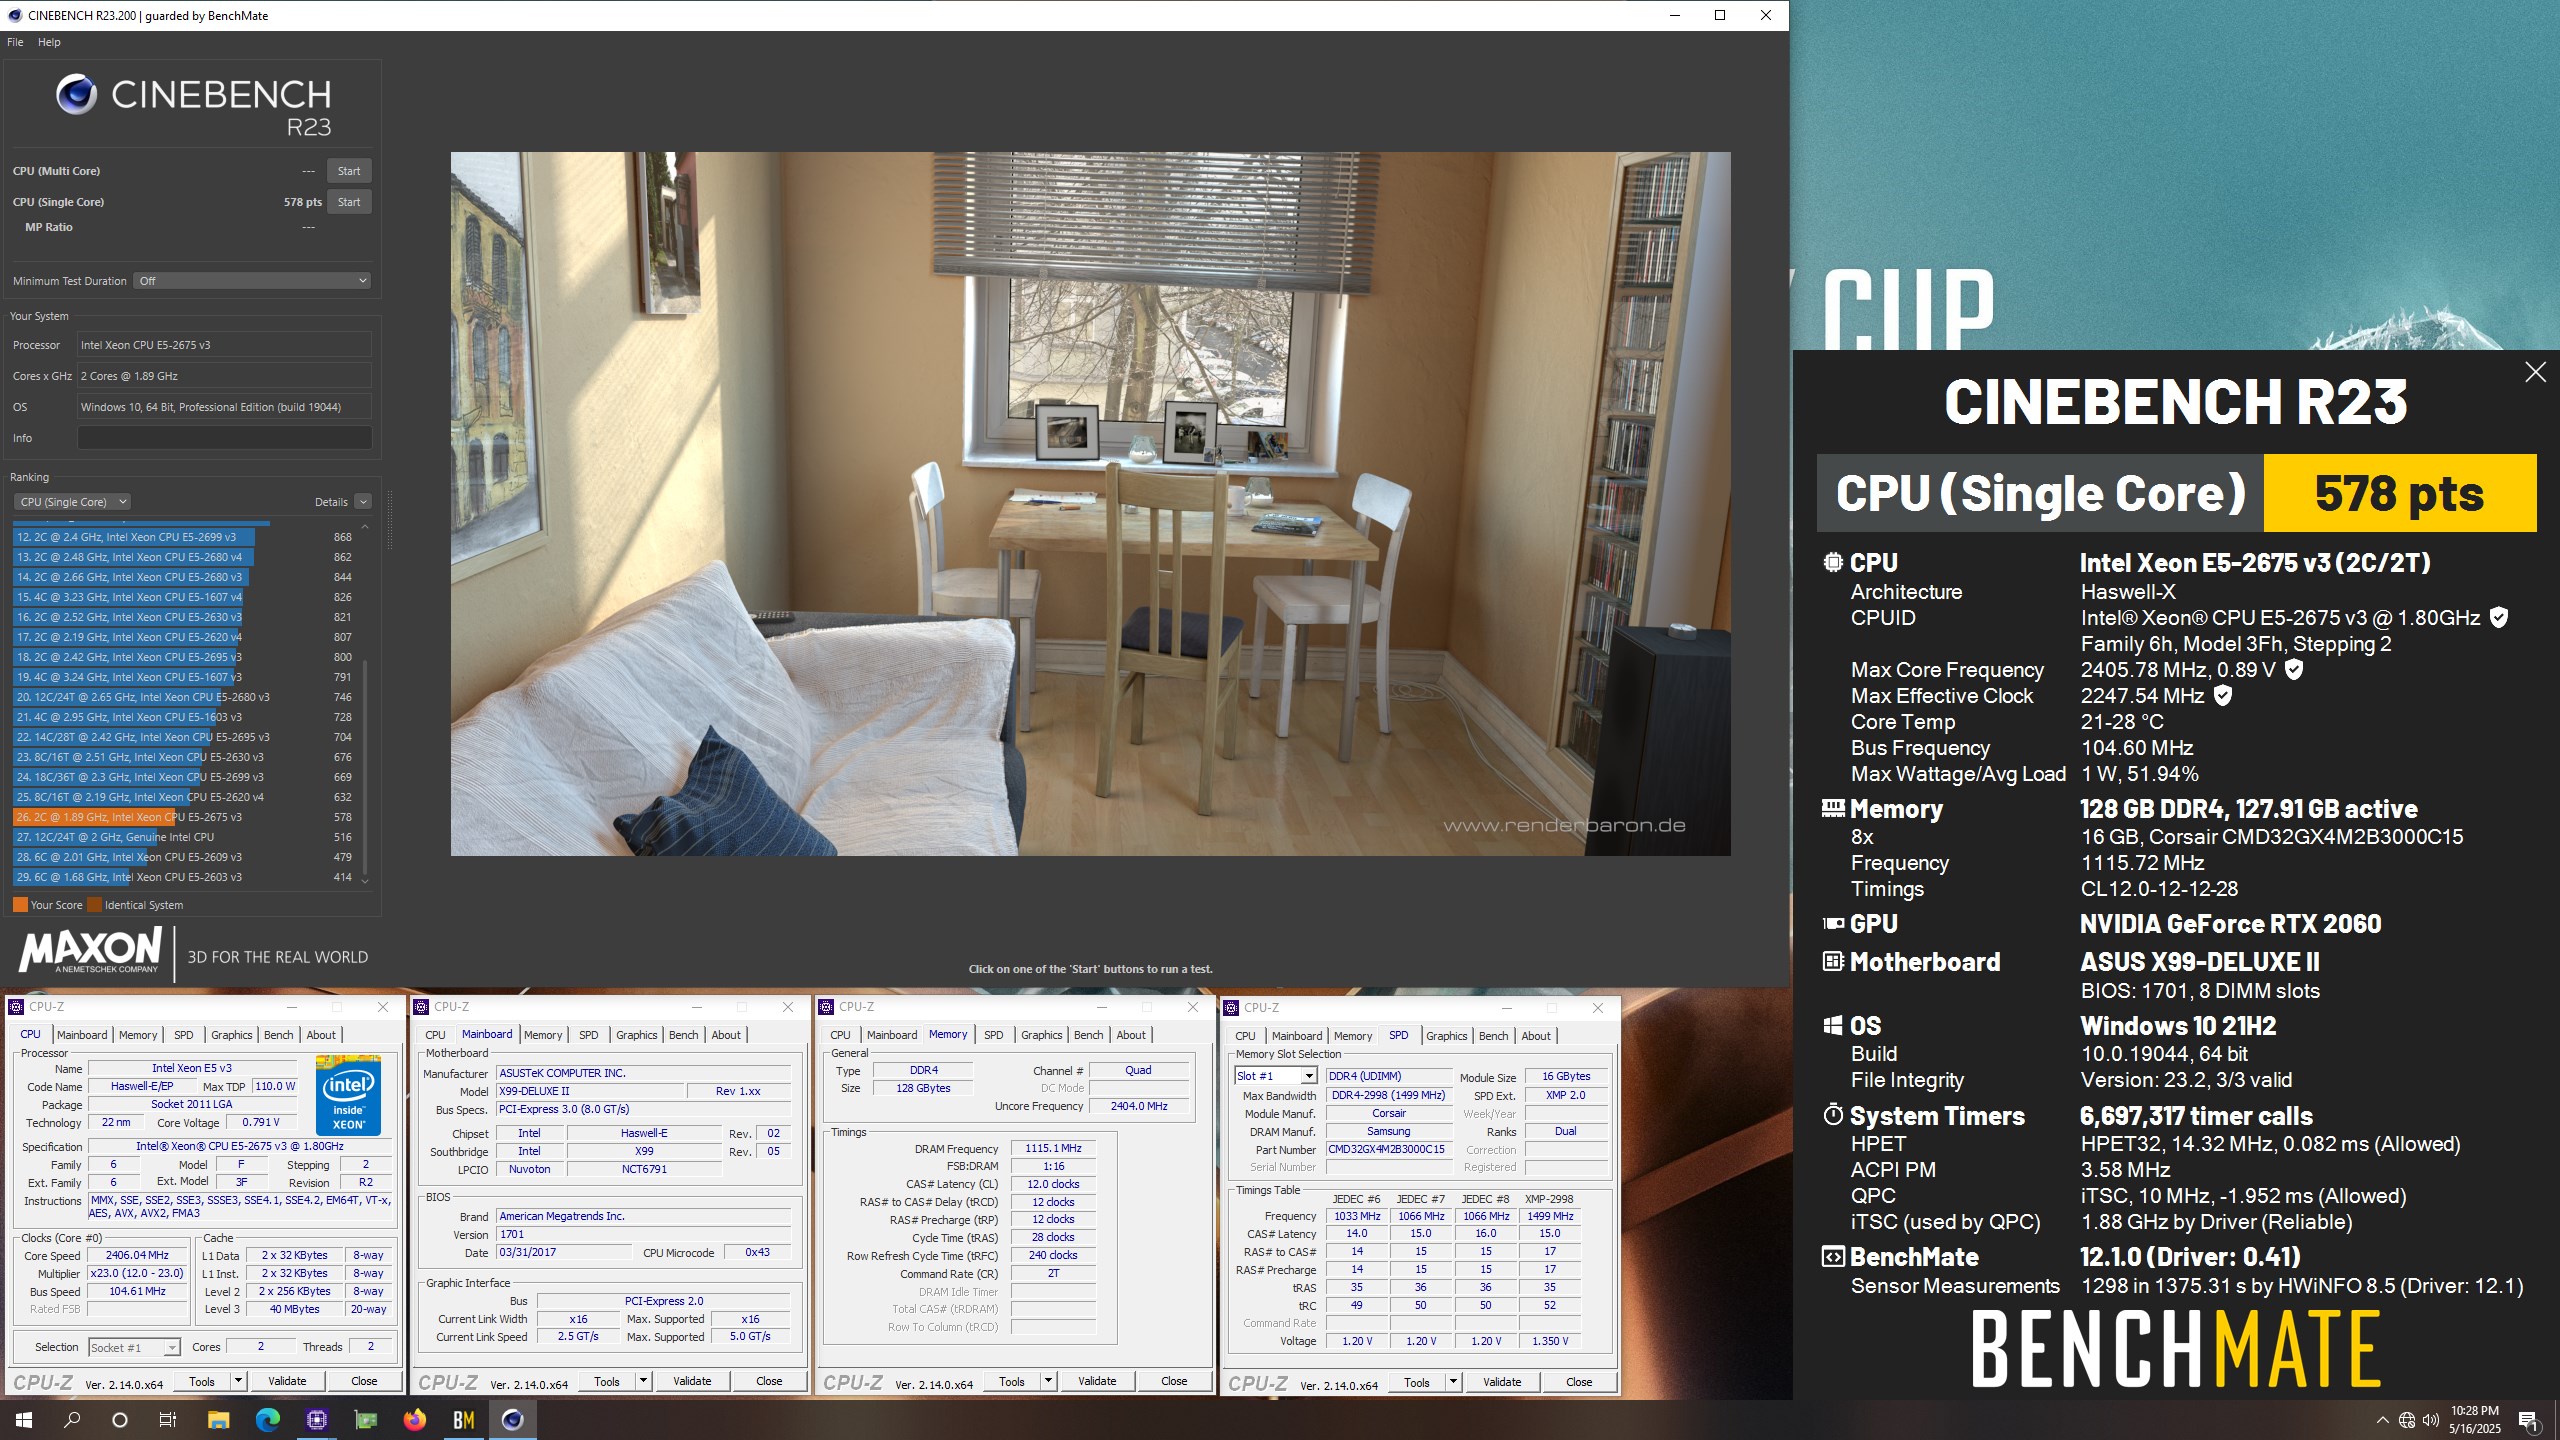Open the Socket #1 selection dropdown

click(x=135, y=1348)
